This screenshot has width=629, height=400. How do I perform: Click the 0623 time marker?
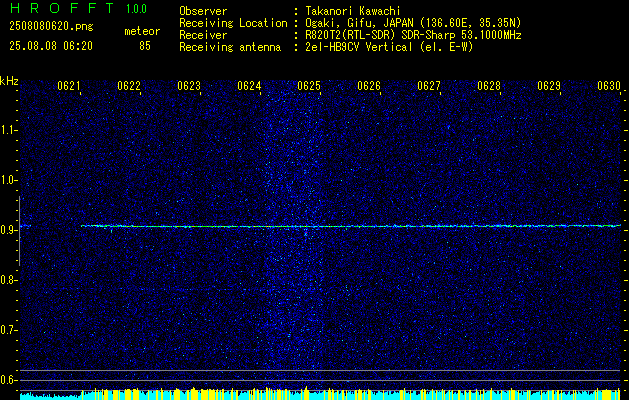point(189,86)
